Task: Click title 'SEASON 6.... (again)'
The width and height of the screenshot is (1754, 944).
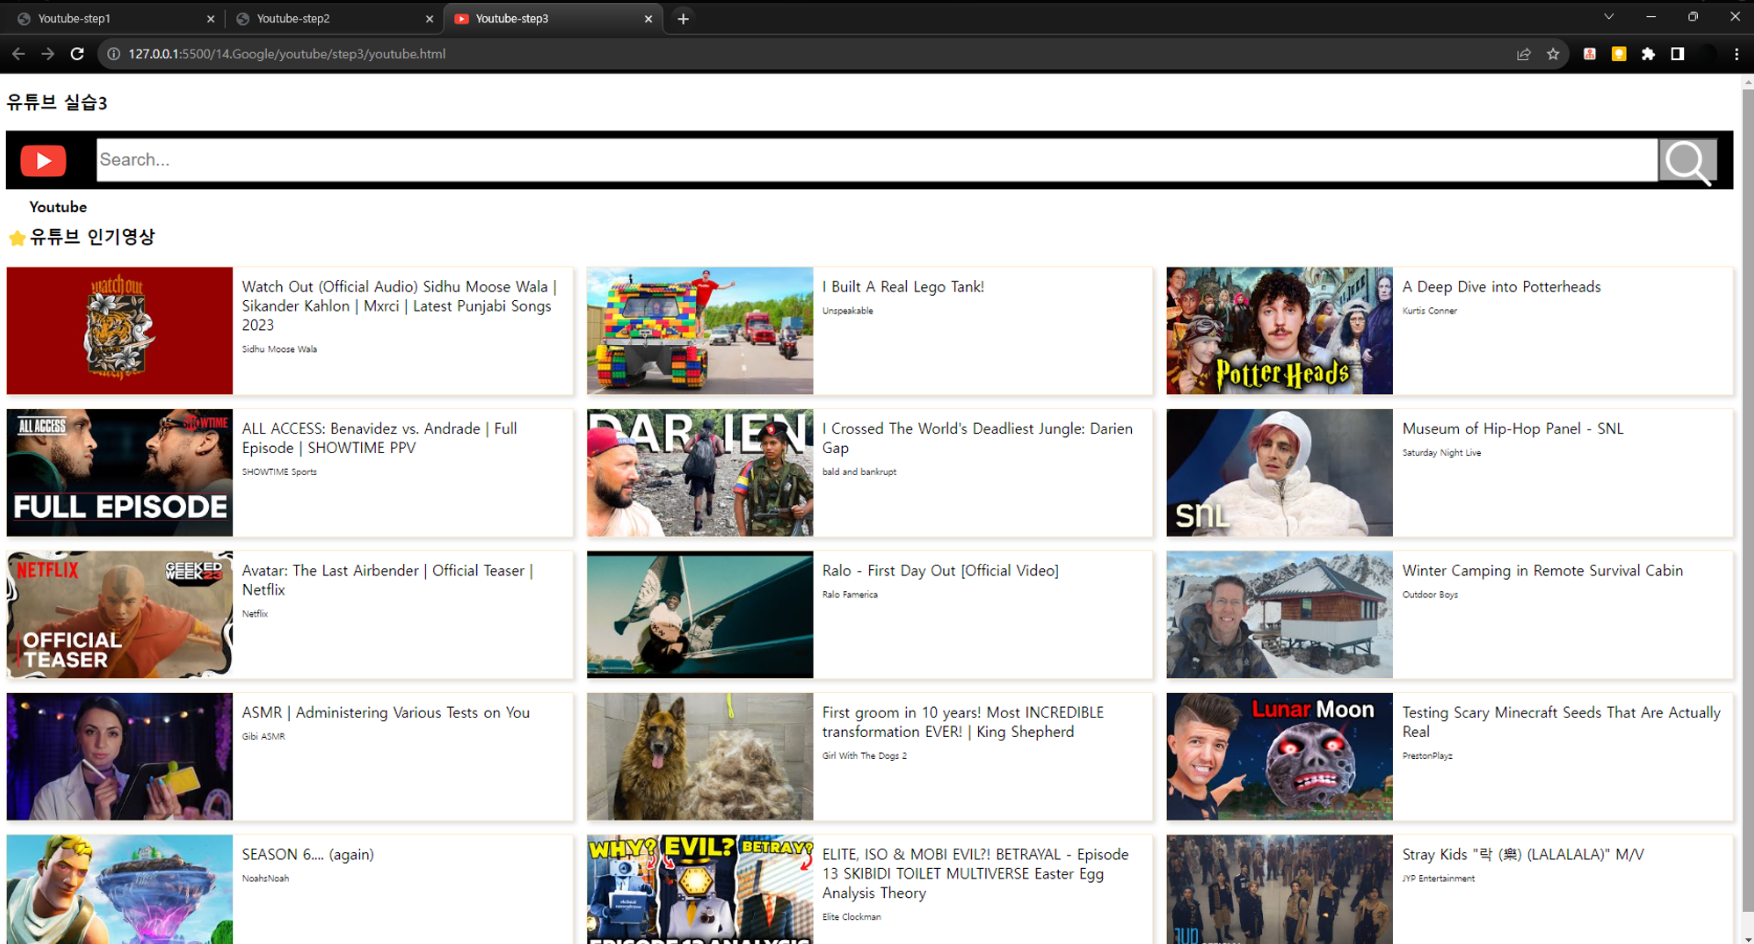Action: [308, 855]
